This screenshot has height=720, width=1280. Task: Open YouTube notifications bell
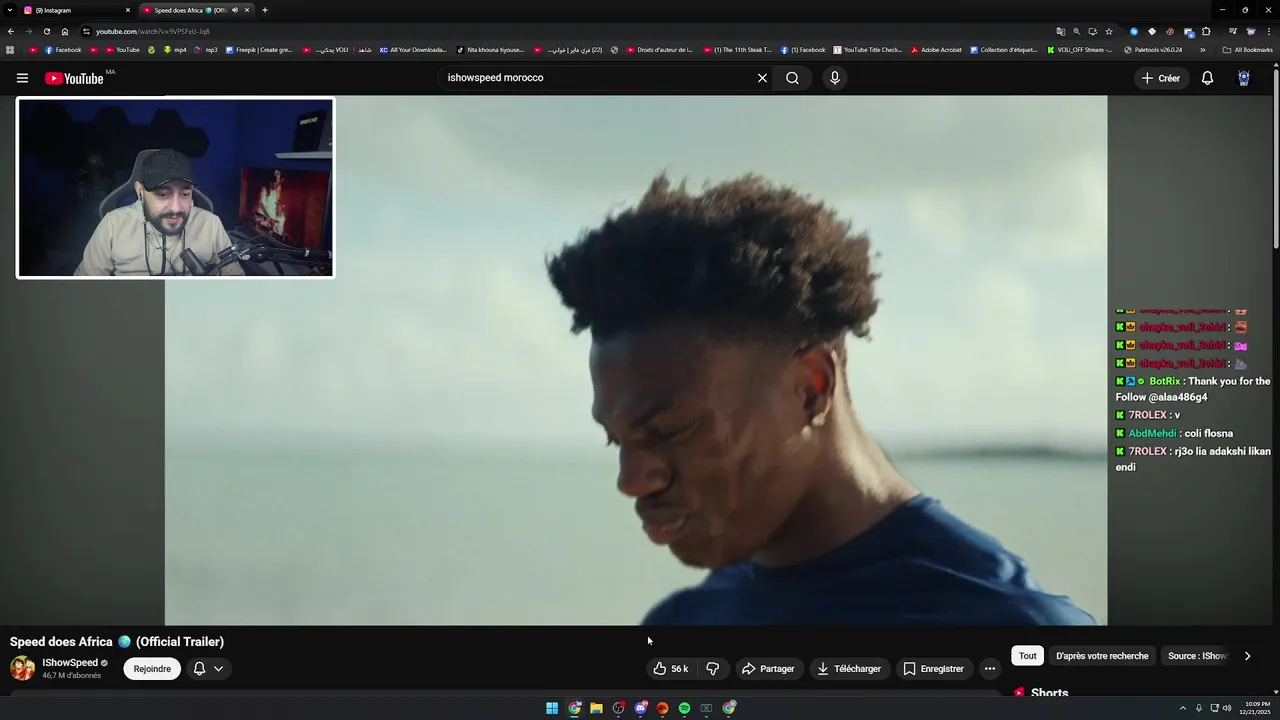[x=1207, y=78]
